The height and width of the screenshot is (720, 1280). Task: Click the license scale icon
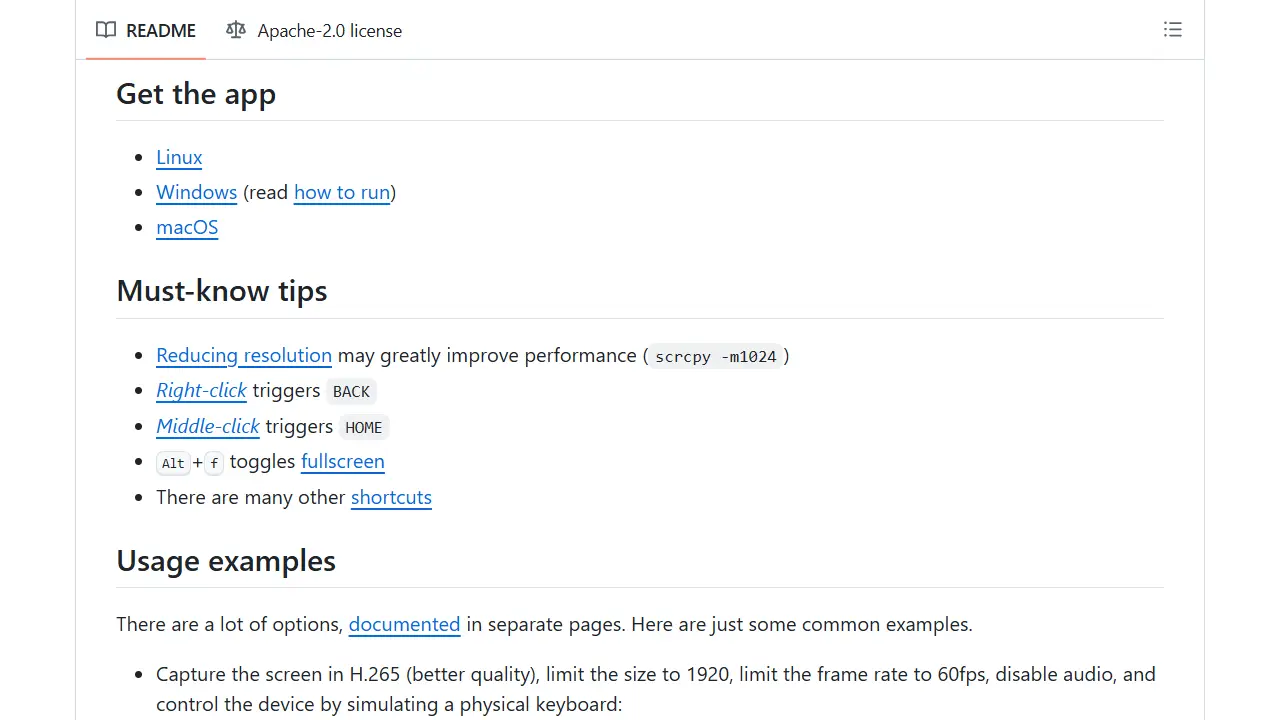point(236,30)
